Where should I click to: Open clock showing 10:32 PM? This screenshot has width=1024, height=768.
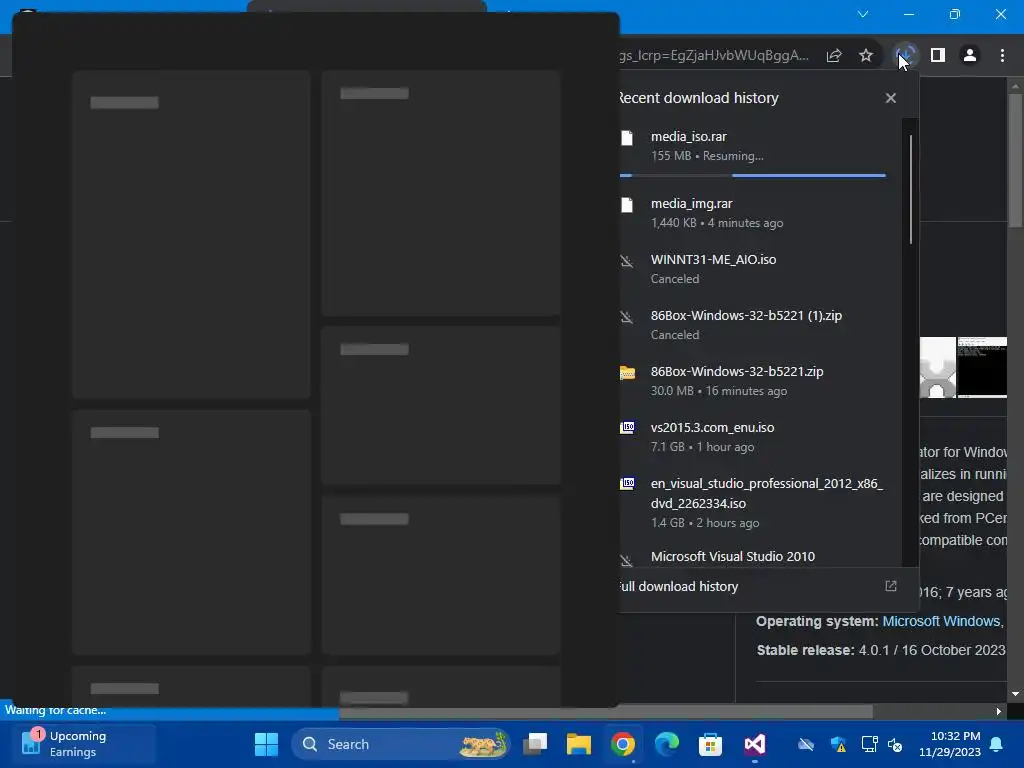(x=950, y=744)
